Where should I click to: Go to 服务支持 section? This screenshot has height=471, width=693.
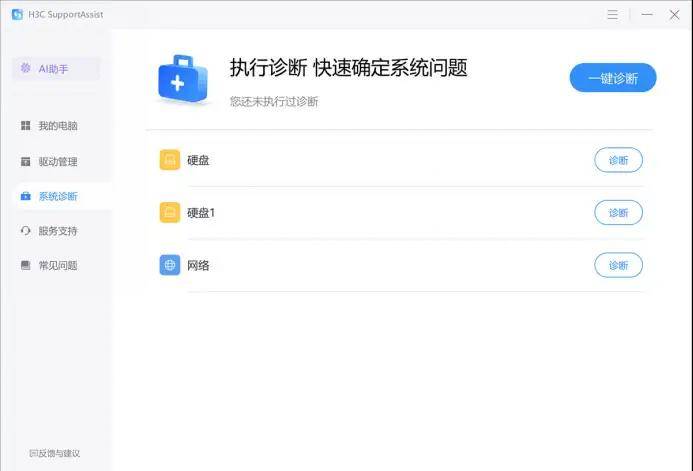pyautogui.click(x=57, y=231)
